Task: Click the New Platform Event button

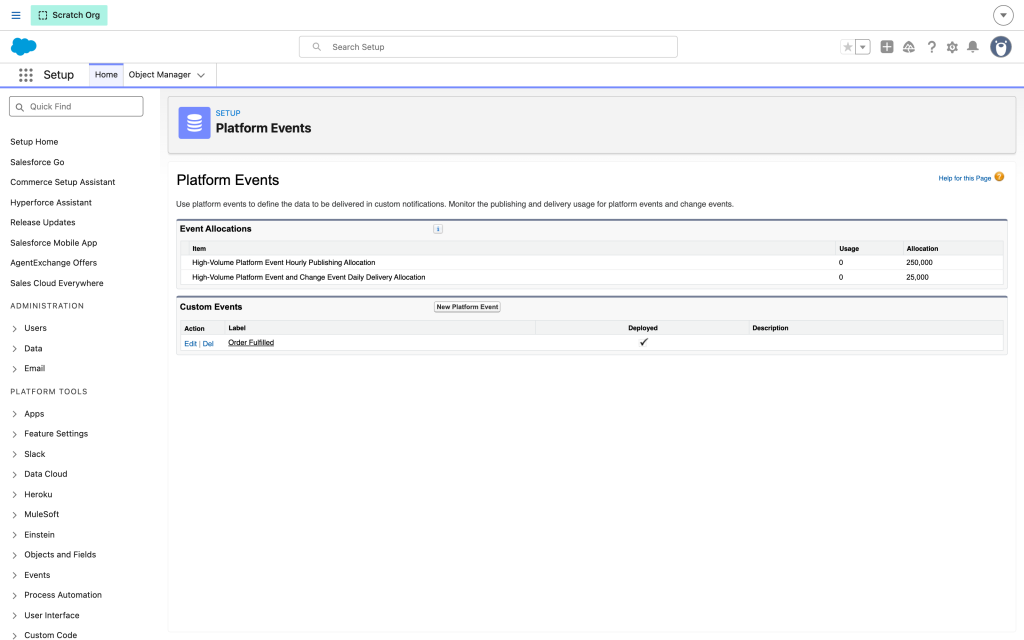Action: [467, 307]
